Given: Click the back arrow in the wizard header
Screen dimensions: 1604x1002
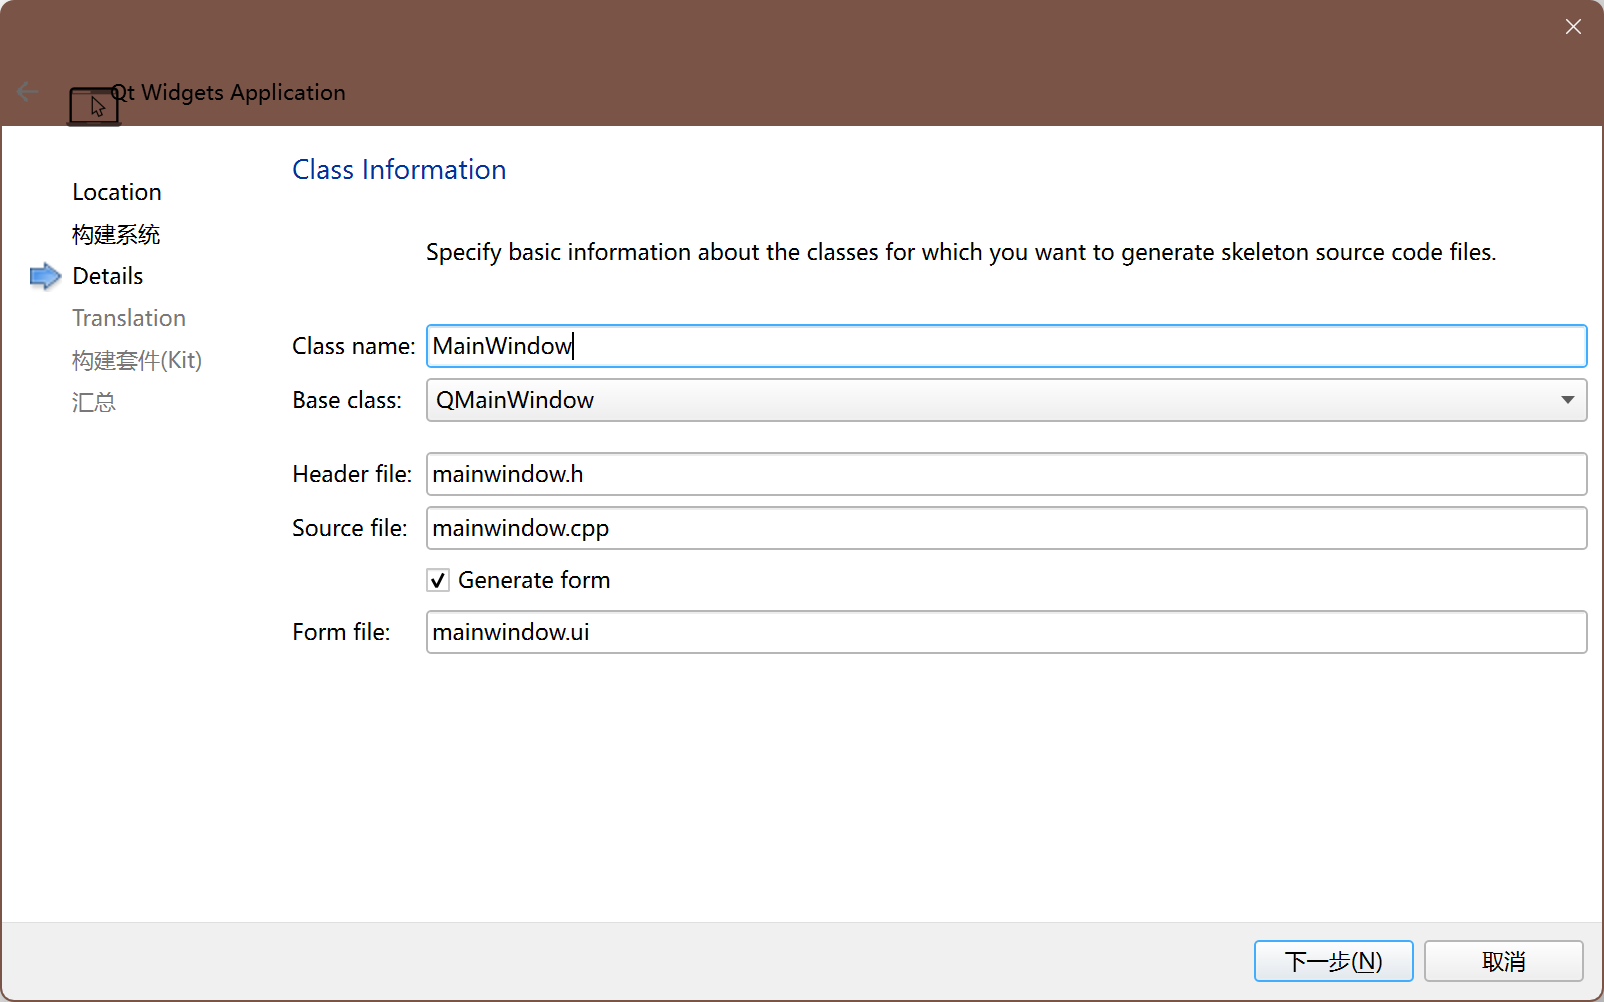Looking at the screenshot, I should pos(28,92).
